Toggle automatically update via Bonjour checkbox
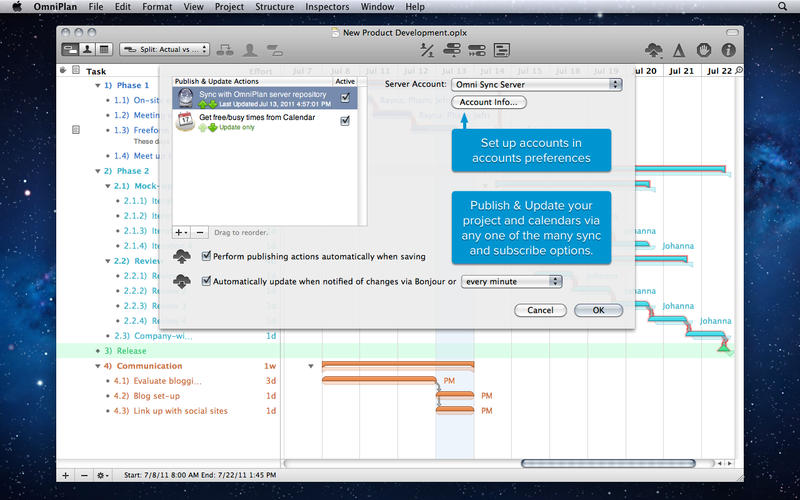Image resolution: width=800 pixels, height=500 pixels. coord(207,281)
